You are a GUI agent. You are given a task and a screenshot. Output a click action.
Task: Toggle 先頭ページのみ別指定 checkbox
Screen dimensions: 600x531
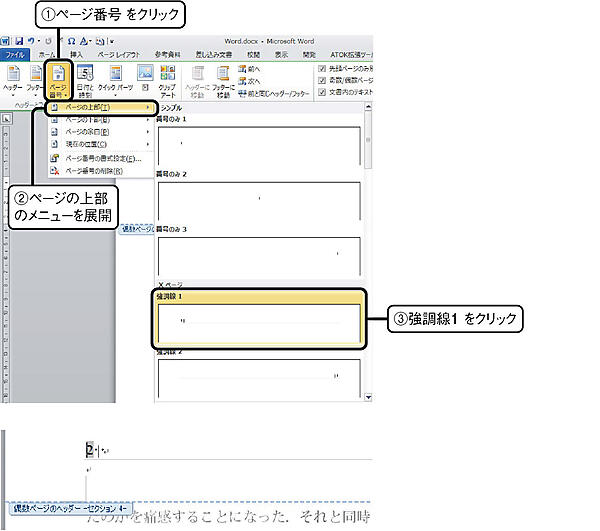tap(321, 68)
